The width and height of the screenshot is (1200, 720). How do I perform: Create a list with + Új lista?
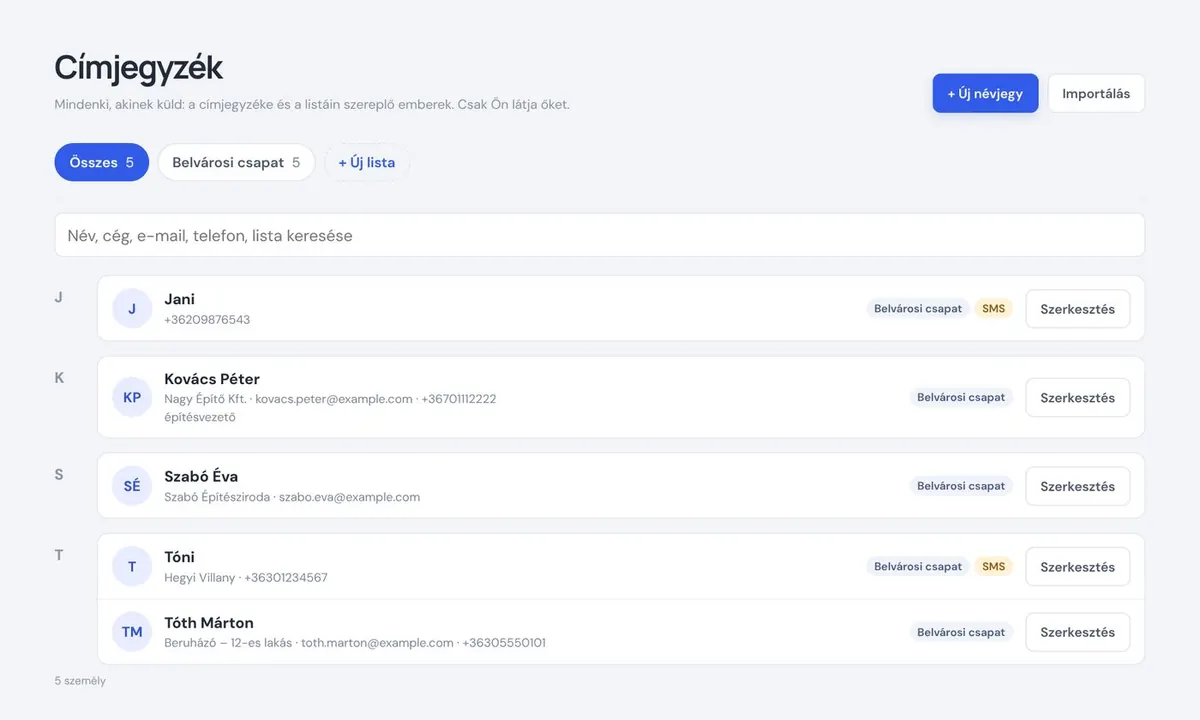[367, 162]
